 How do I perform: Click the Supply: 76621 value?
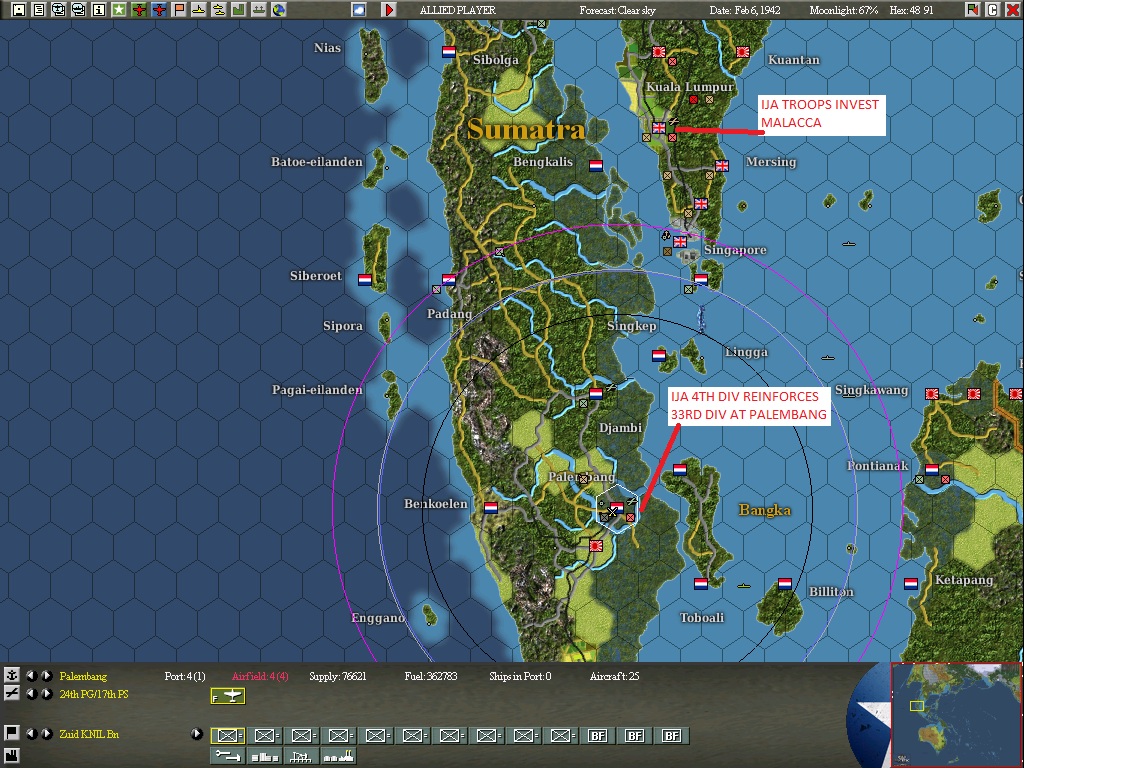(x=338, y=676)
